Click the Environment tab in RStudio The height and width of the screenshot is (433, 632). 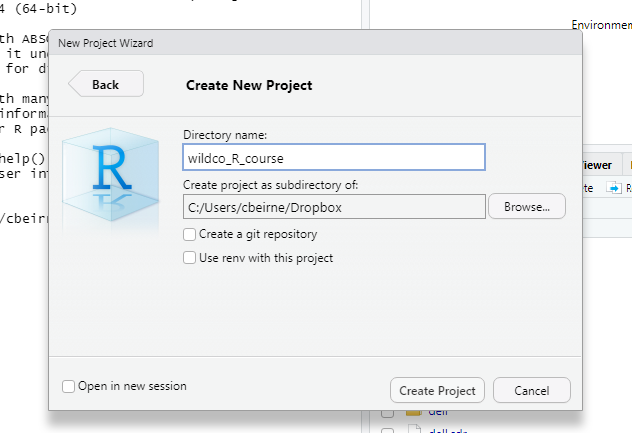coord(601,25)
